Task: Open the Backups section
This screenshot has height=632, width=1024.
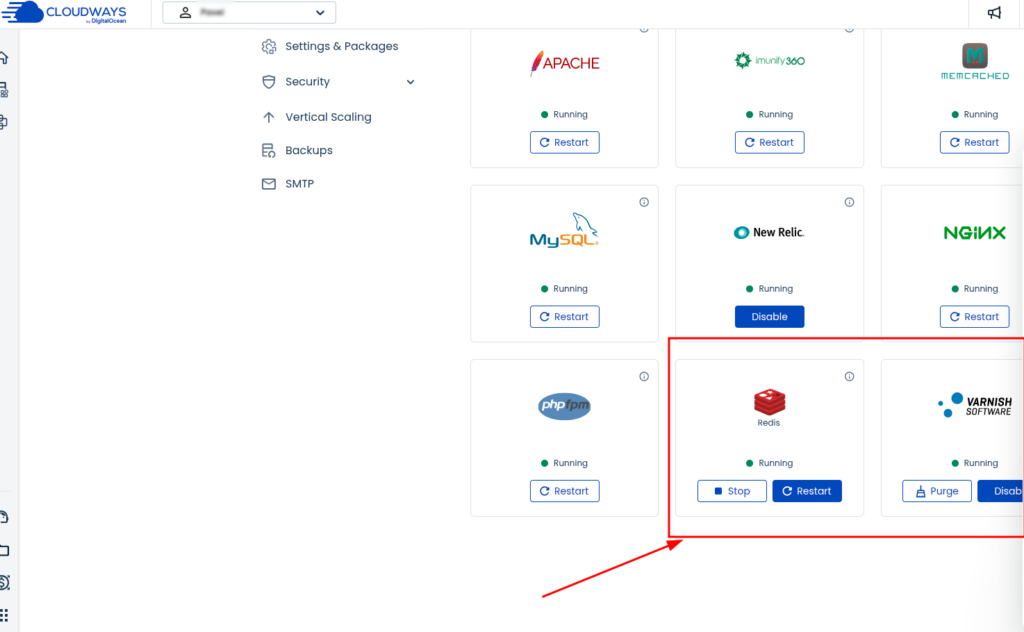Action: click(x=308, y=150)
